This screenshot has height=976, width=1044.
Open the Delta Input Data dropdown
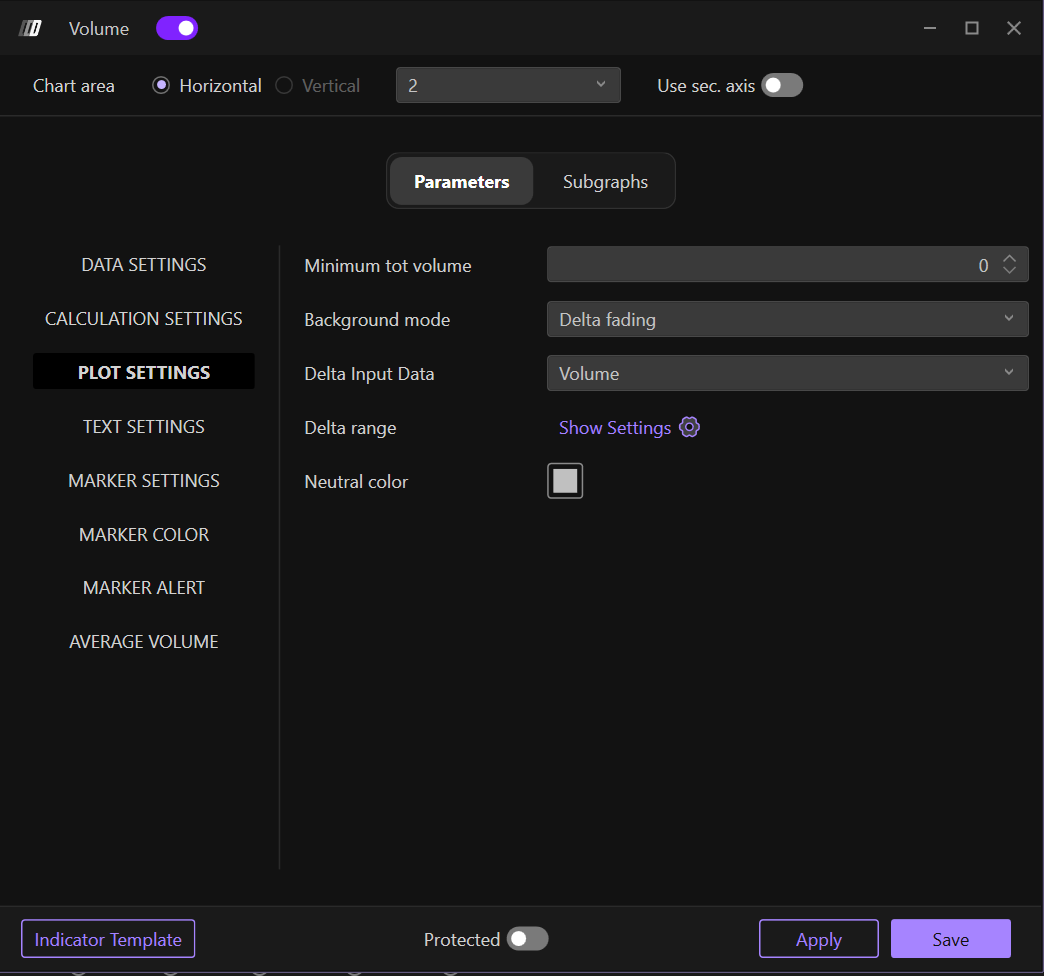point(787,373)
